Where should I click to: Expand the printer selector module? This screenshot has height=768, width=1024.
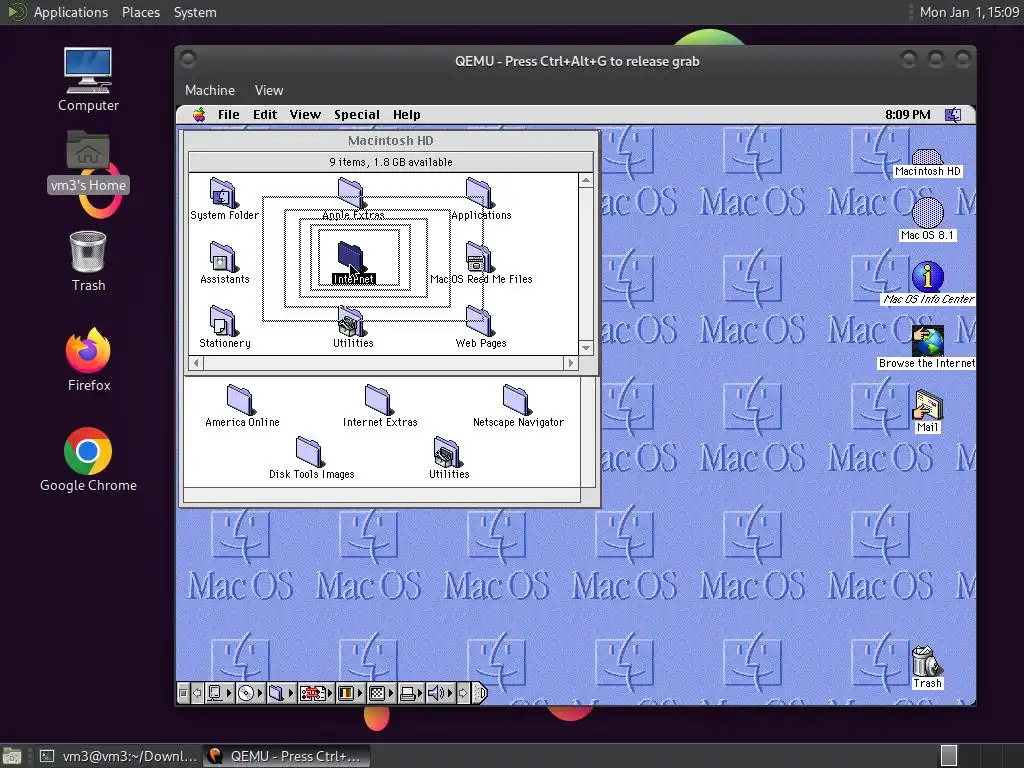click(x=411, y=693)
